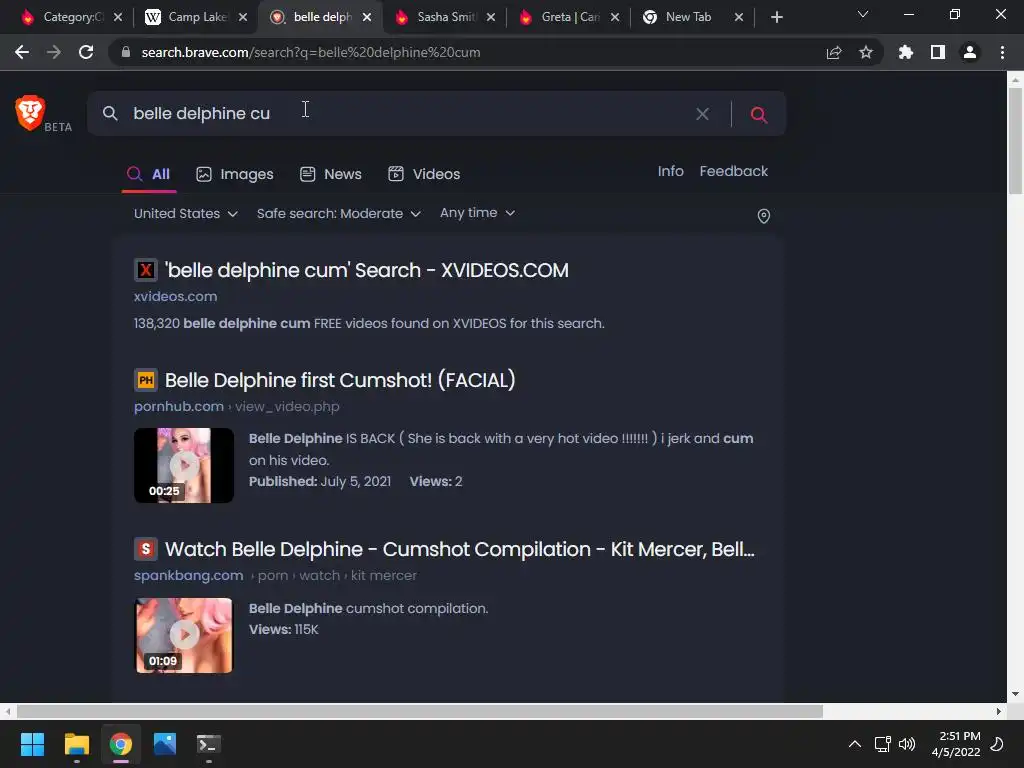Click the horizontal scrollbar thumb

pos(419,711)
